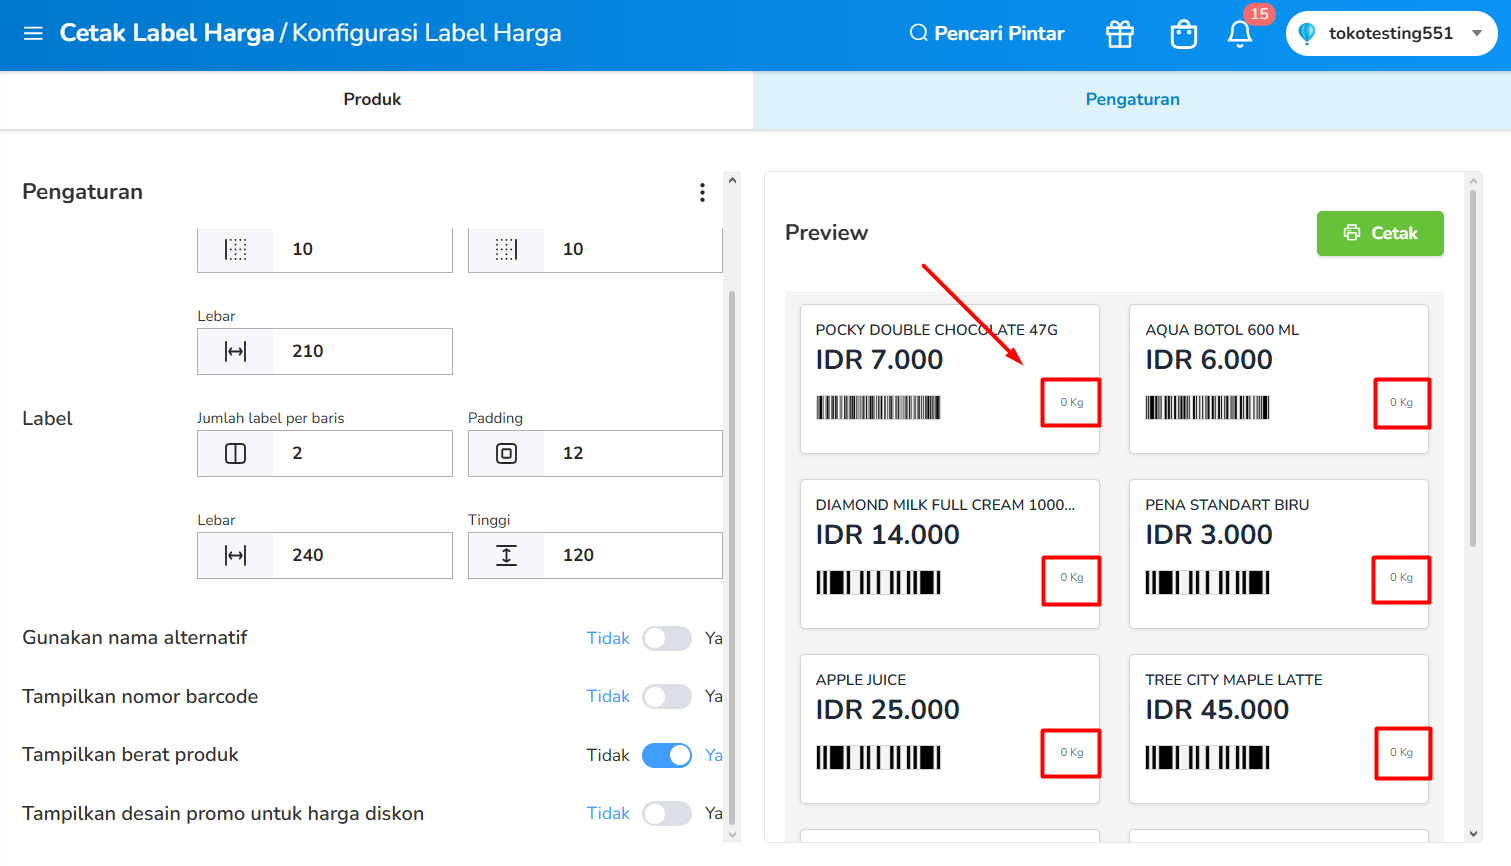Viewport: 1511px width, 866px height.
Task: Click the Padding icon beside value 12
Action: click(x=506, y=453)
